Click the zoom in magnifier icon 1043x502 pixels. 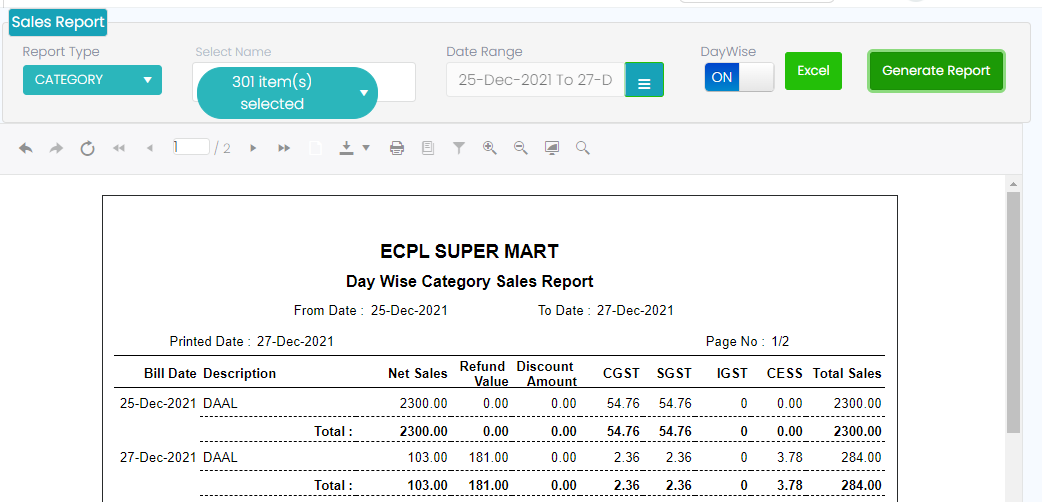(489, 148)
